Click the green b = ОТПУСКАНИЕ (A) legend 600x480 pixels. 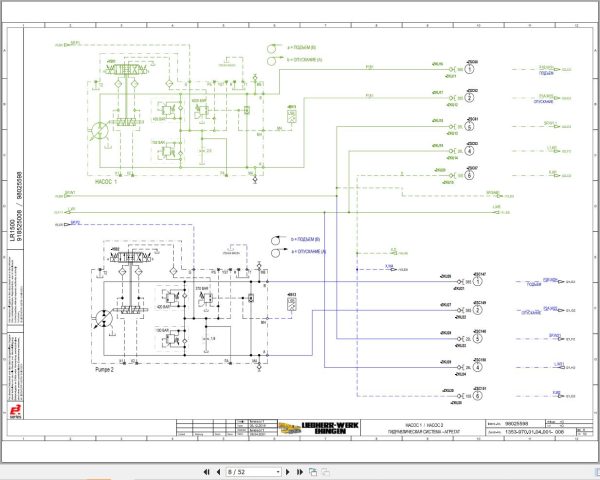305,60
